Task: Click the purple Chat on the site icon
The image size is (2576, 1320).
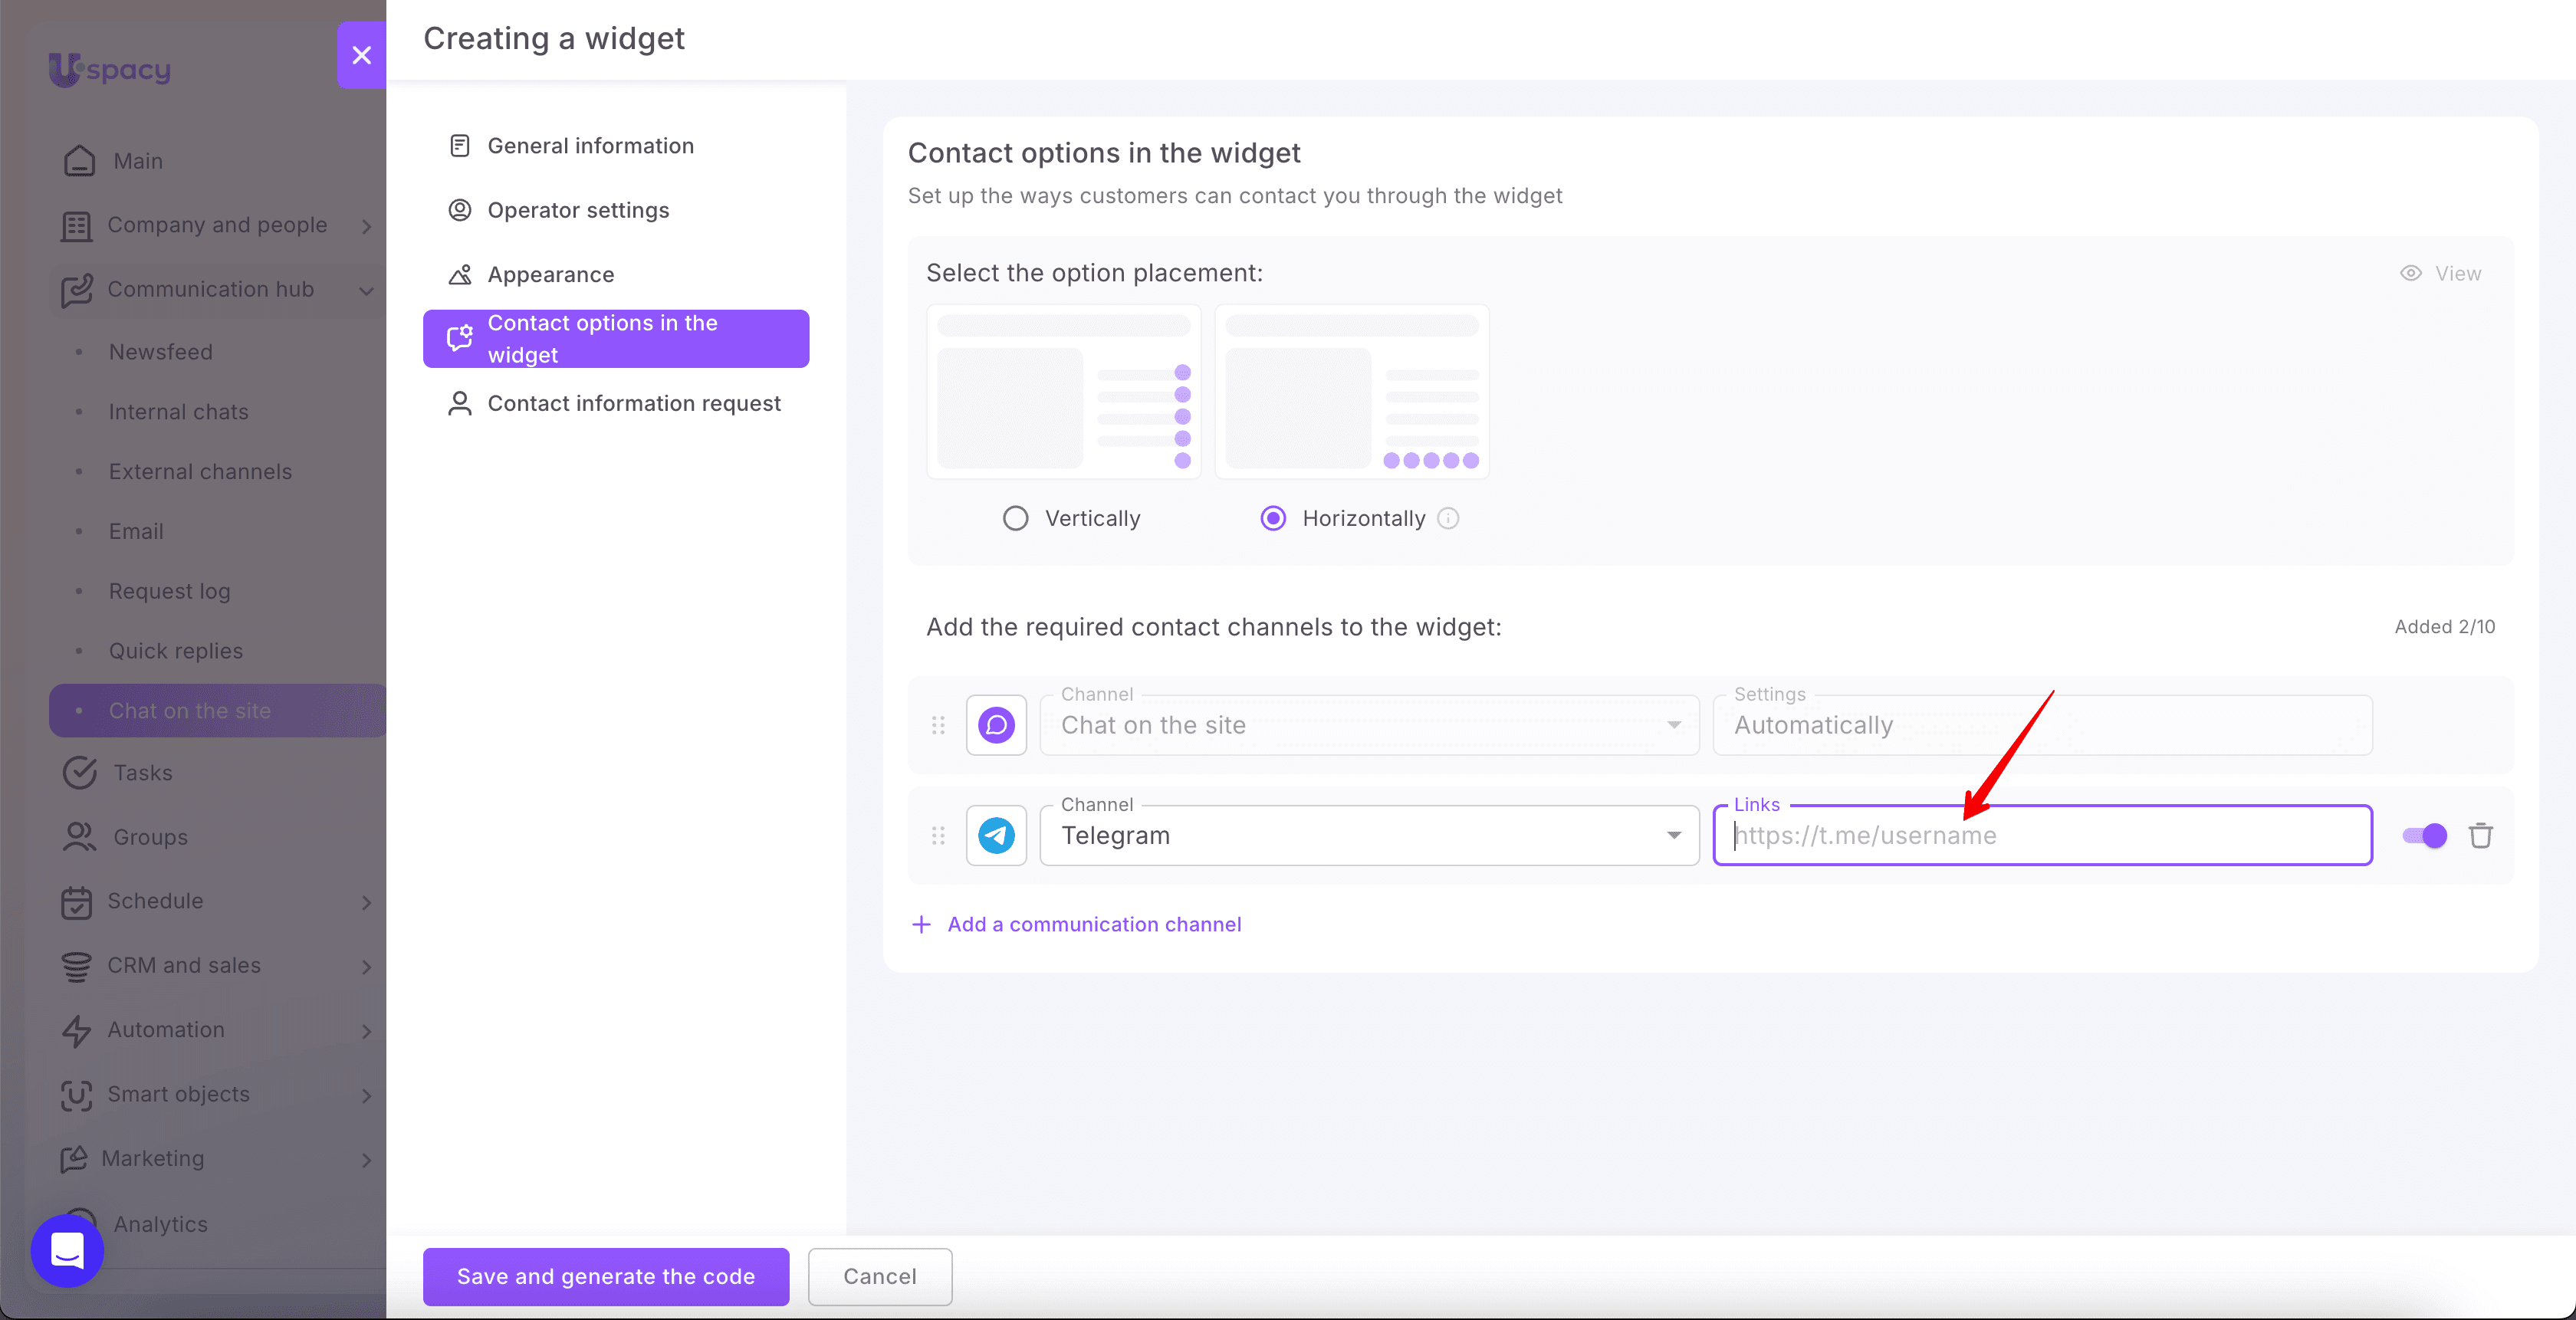Action: [996, 725]
